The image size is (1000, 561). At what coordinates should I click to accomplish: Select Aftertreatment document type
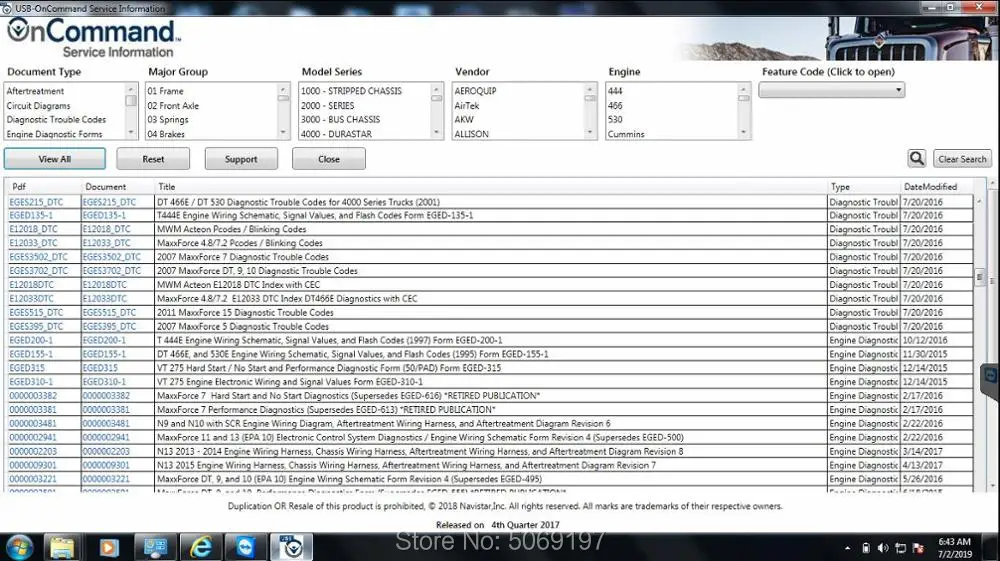coord(35,91)
